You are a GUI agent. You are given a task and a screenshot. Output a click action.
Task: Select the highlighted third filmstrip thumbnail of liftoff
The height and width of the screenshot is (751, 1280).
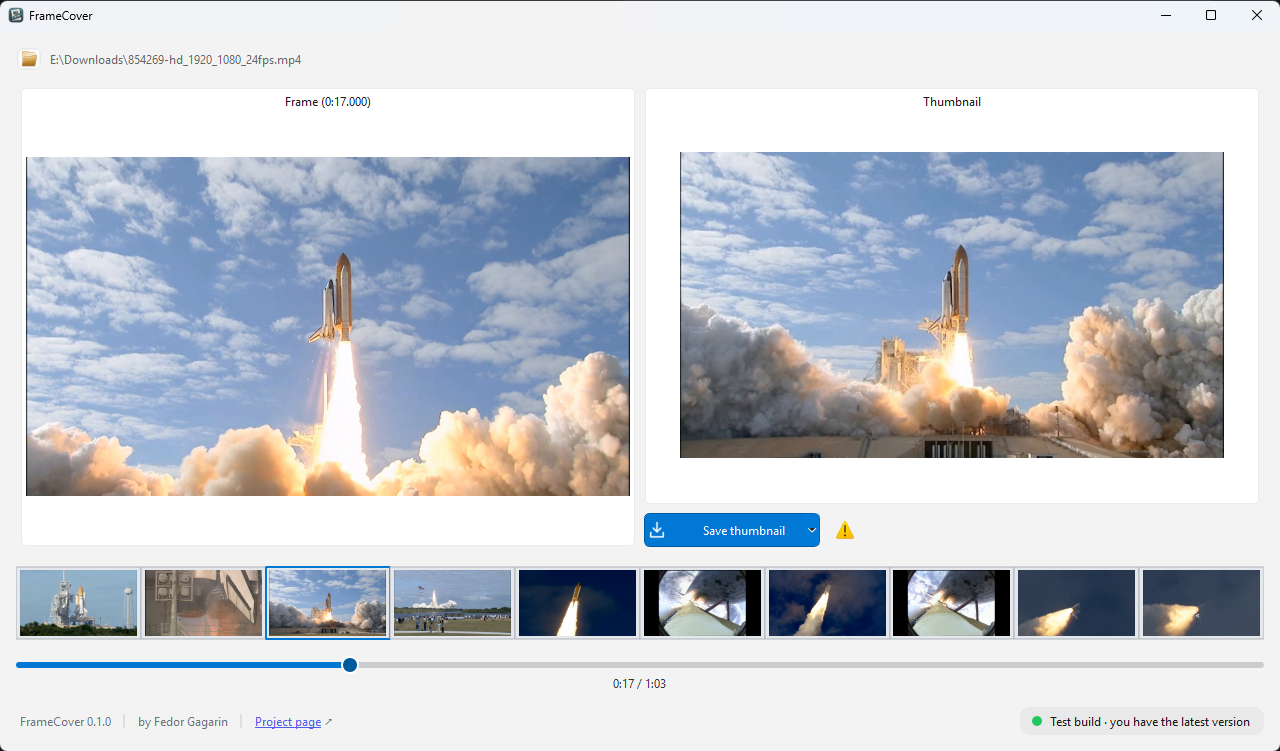[328, 603]
